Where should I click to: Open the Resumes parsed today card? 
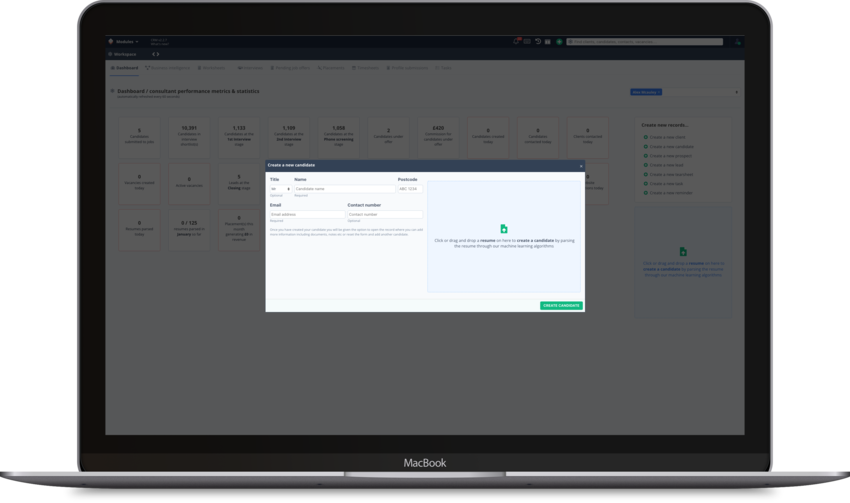point(139,230)
